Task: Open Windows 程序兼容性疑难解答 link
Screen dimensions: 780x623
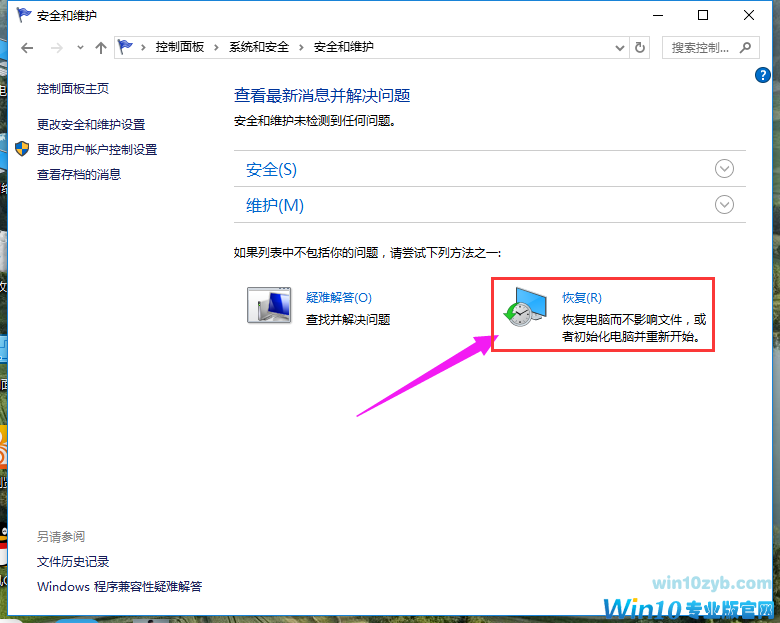Action: click(x=119, y=586)
